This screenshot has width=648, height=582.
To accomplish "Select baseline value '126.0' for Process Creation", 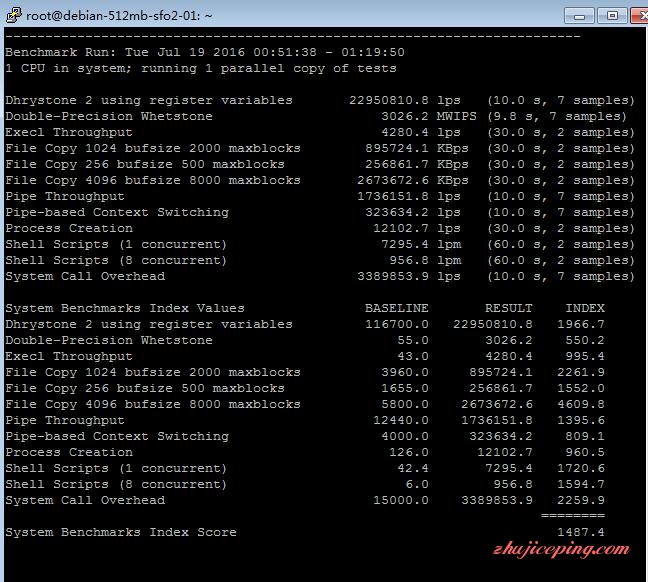I will (409, 453).
